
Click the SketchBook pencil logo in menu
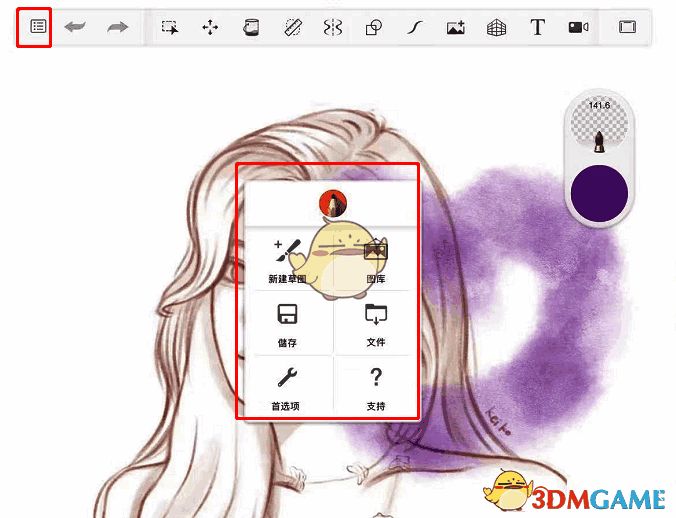tap(333, 203)
